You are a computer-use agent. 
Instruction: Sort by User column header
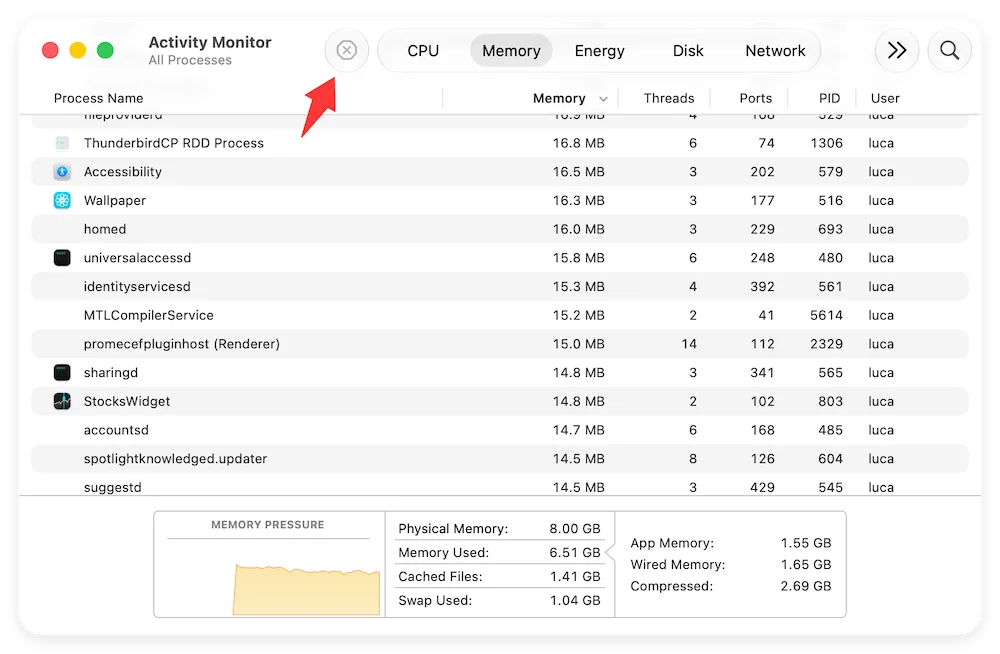[885, 98]
